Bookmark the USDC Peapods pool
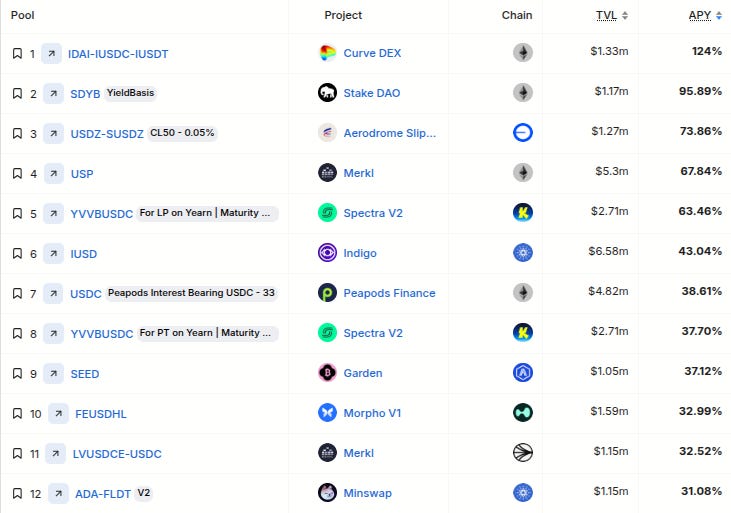Viewport: 731px width, 513px height. coord(17,294)
